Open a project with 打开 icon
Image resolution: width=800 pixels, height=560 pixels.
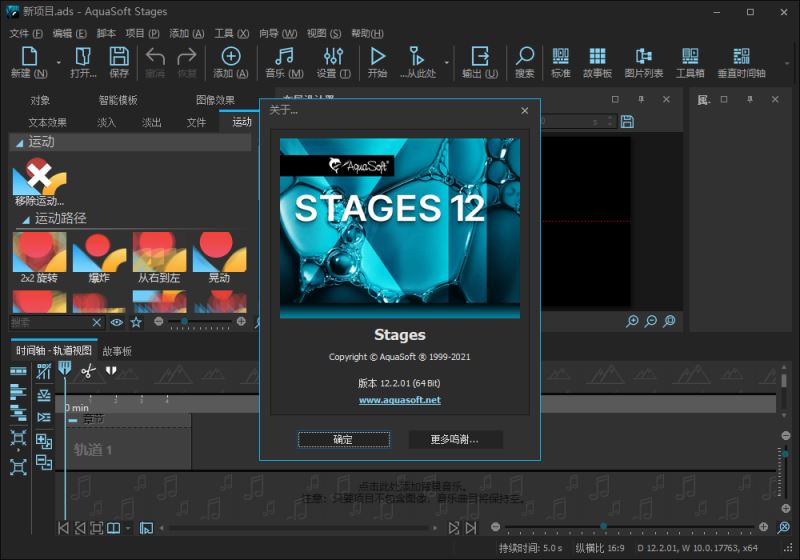click(83, 56)
